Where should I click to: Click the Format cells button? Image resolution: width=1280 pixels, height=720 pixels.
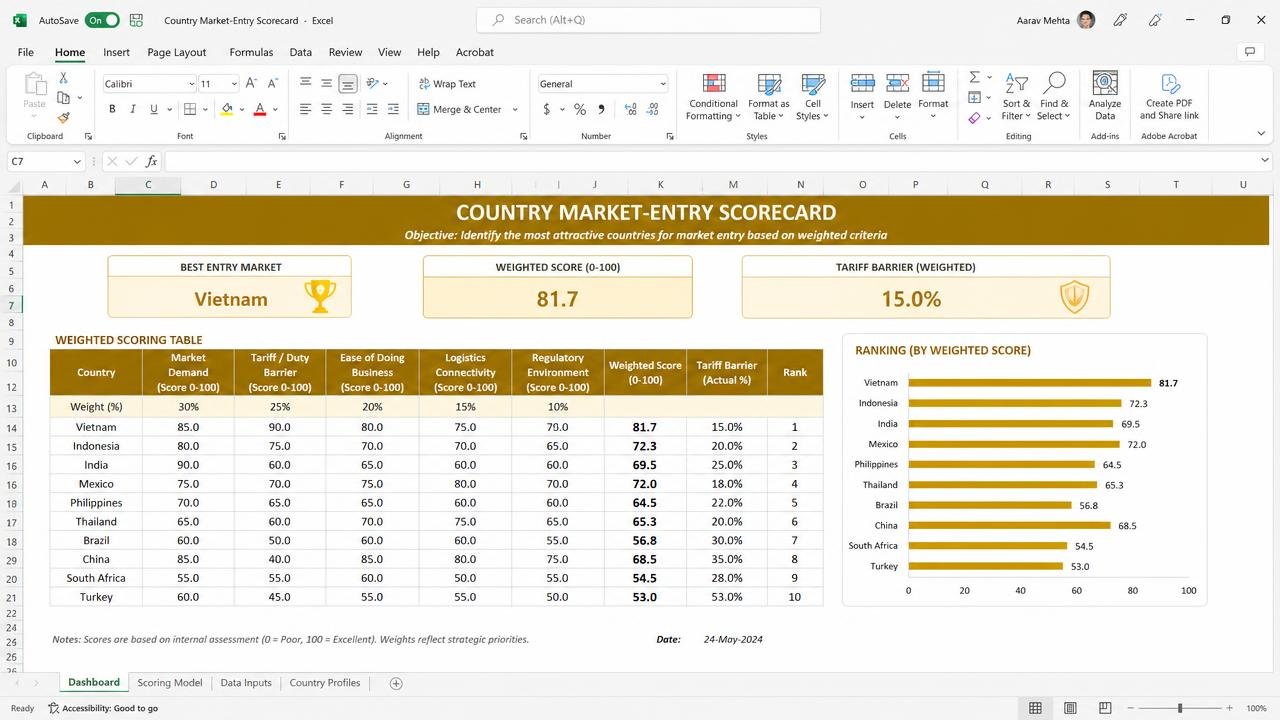point(933,96)
